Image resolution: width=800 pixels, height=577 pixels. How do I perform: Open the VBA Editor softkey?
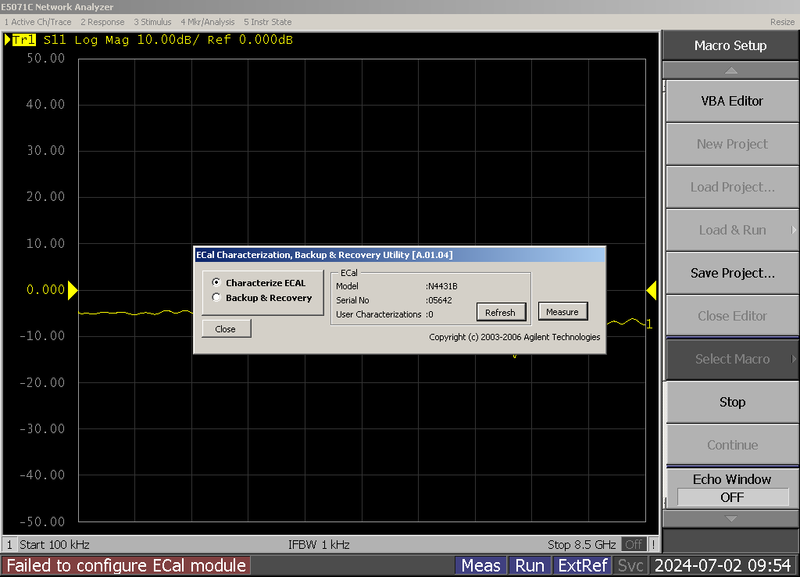click(x=732, y=101)
